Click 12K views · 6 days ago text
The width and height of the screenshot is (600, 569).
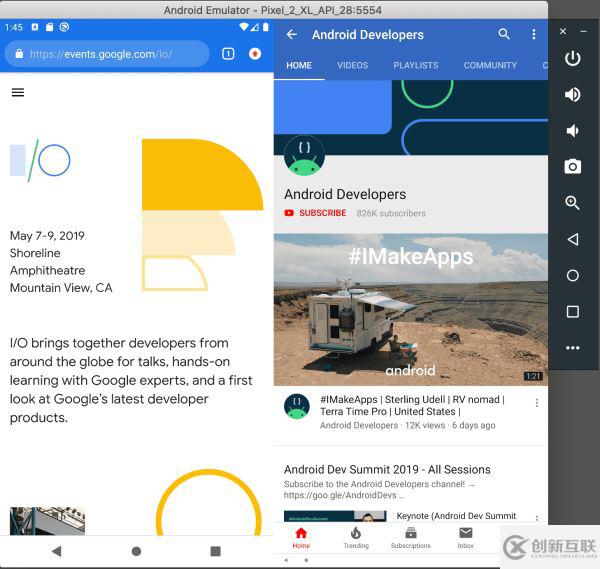click(x=450, y=425)
